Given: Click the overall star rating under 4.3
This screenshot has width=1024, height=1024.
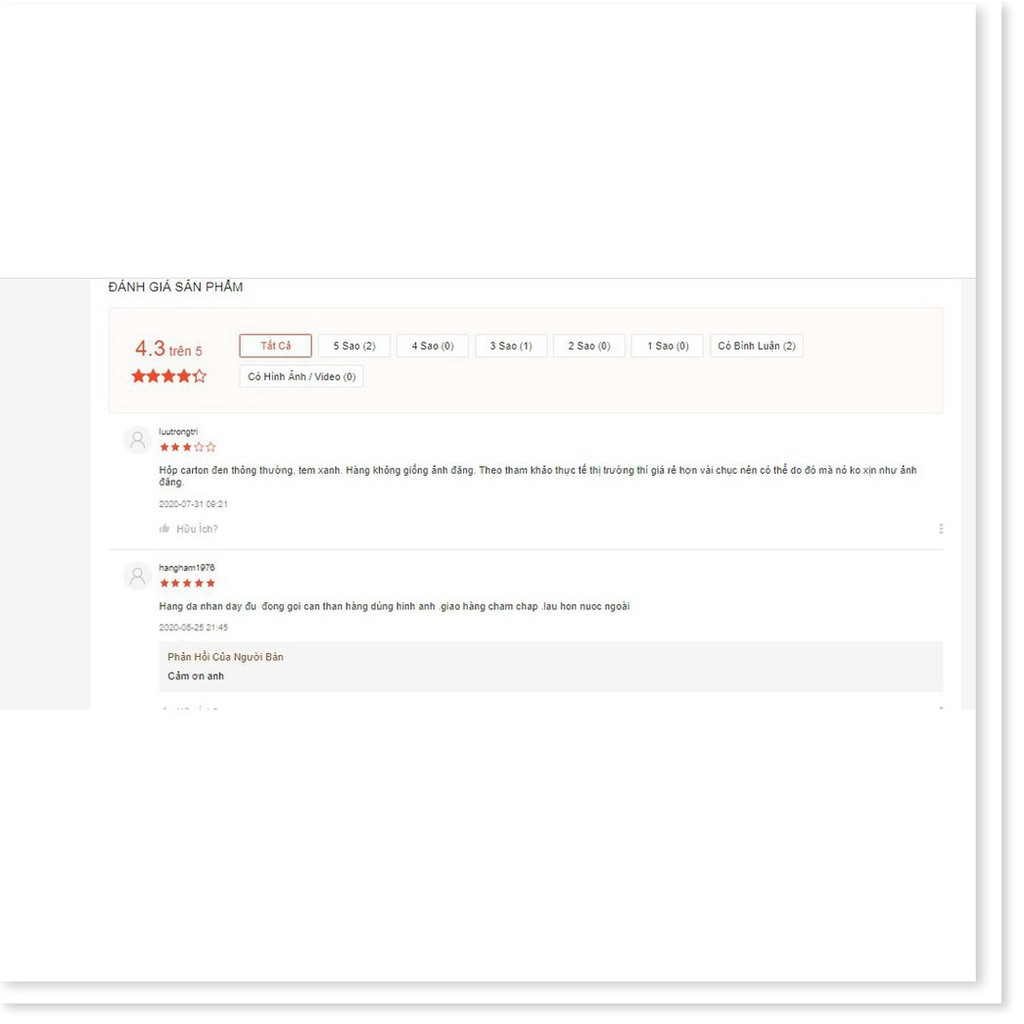Looking at the screenshot, I should point(169,376).
